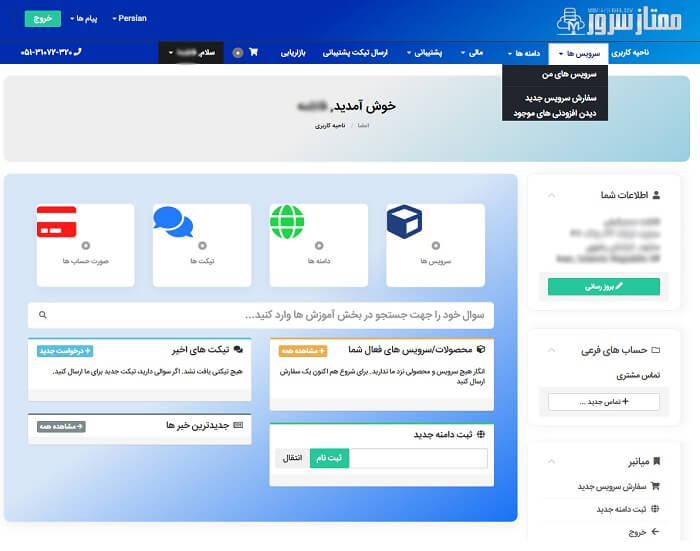
Task: Click the blue درخواست جدید ticket button
Action: click(x=65, y=351)
